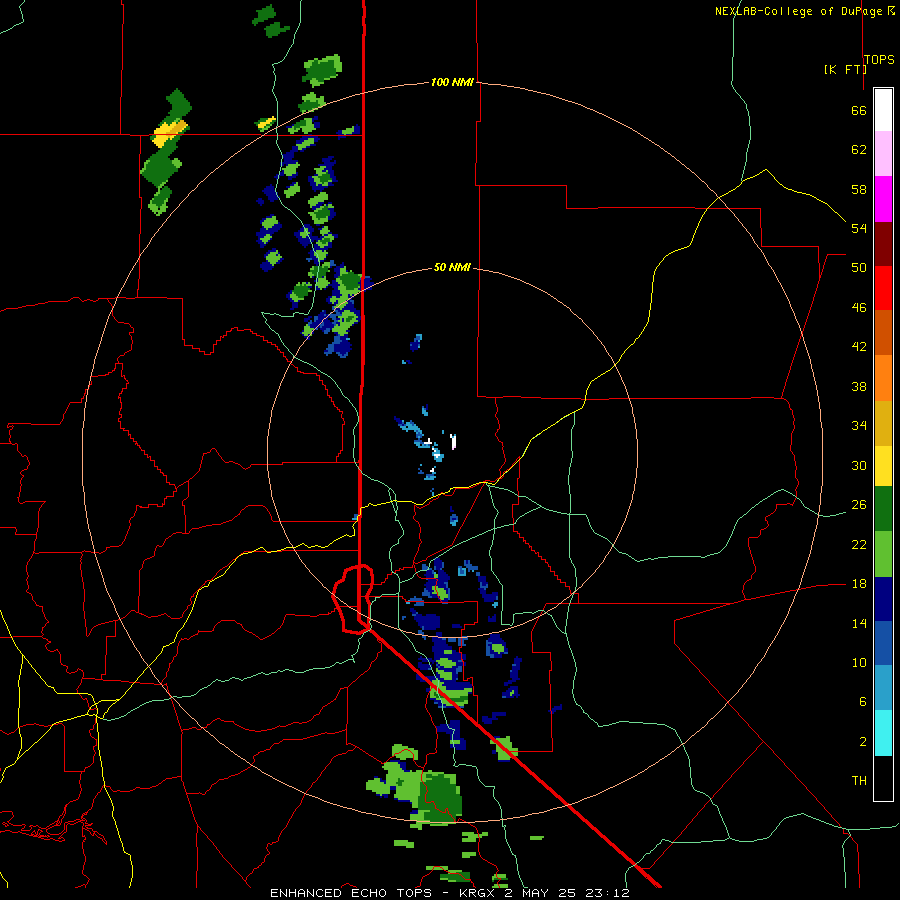Click the black TH threshold legend swatch
Image resolution: width=900 pixels, height=900 pixels.
(x=883, y=778)
